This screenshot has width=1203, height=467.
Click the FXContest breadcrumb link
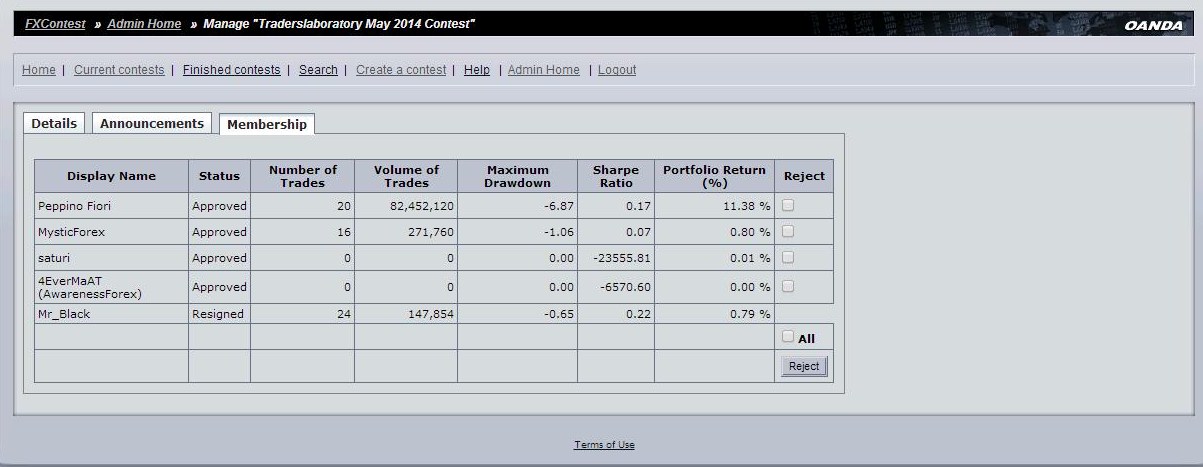click(55, 24)
